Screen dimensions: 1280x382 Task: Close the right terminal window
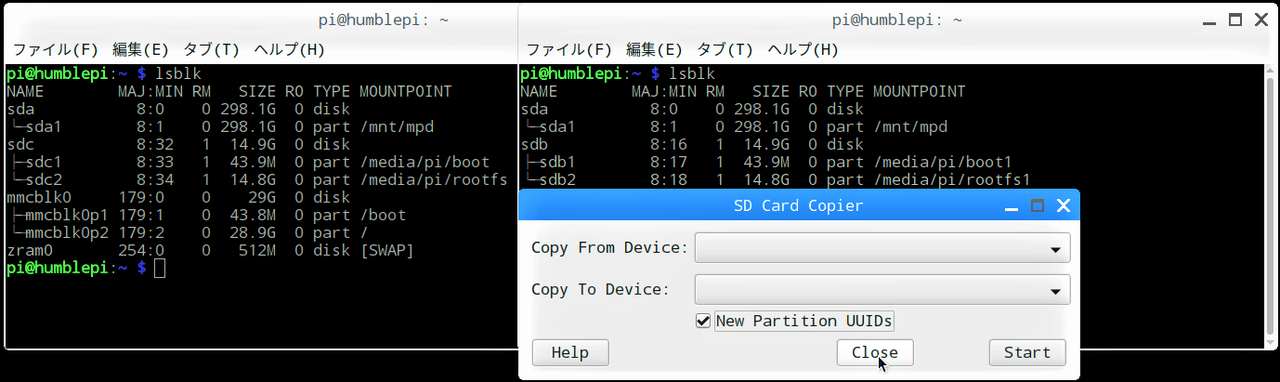[x=1258, y=20]
